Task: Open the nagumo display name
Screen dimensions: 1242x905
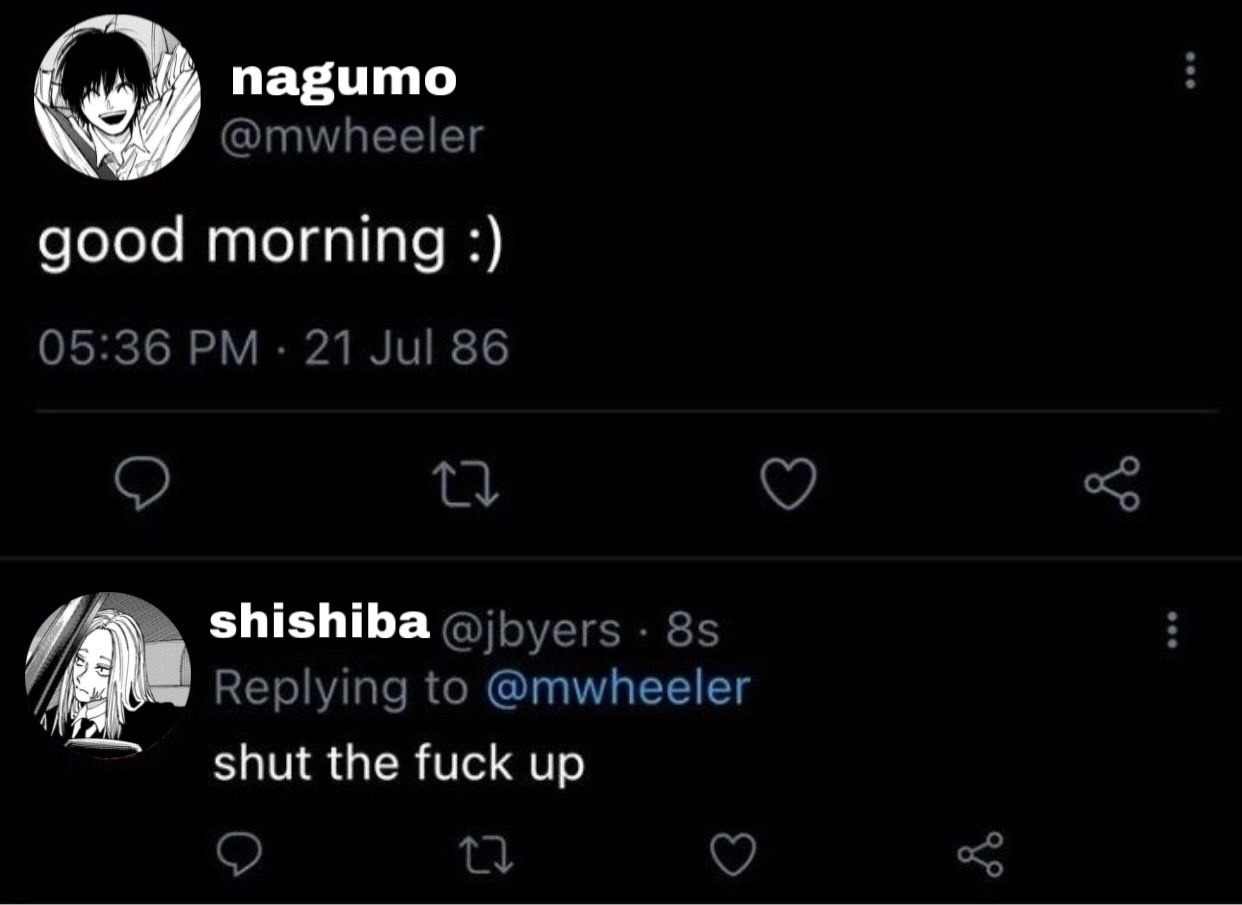Action: pos(343,78)
